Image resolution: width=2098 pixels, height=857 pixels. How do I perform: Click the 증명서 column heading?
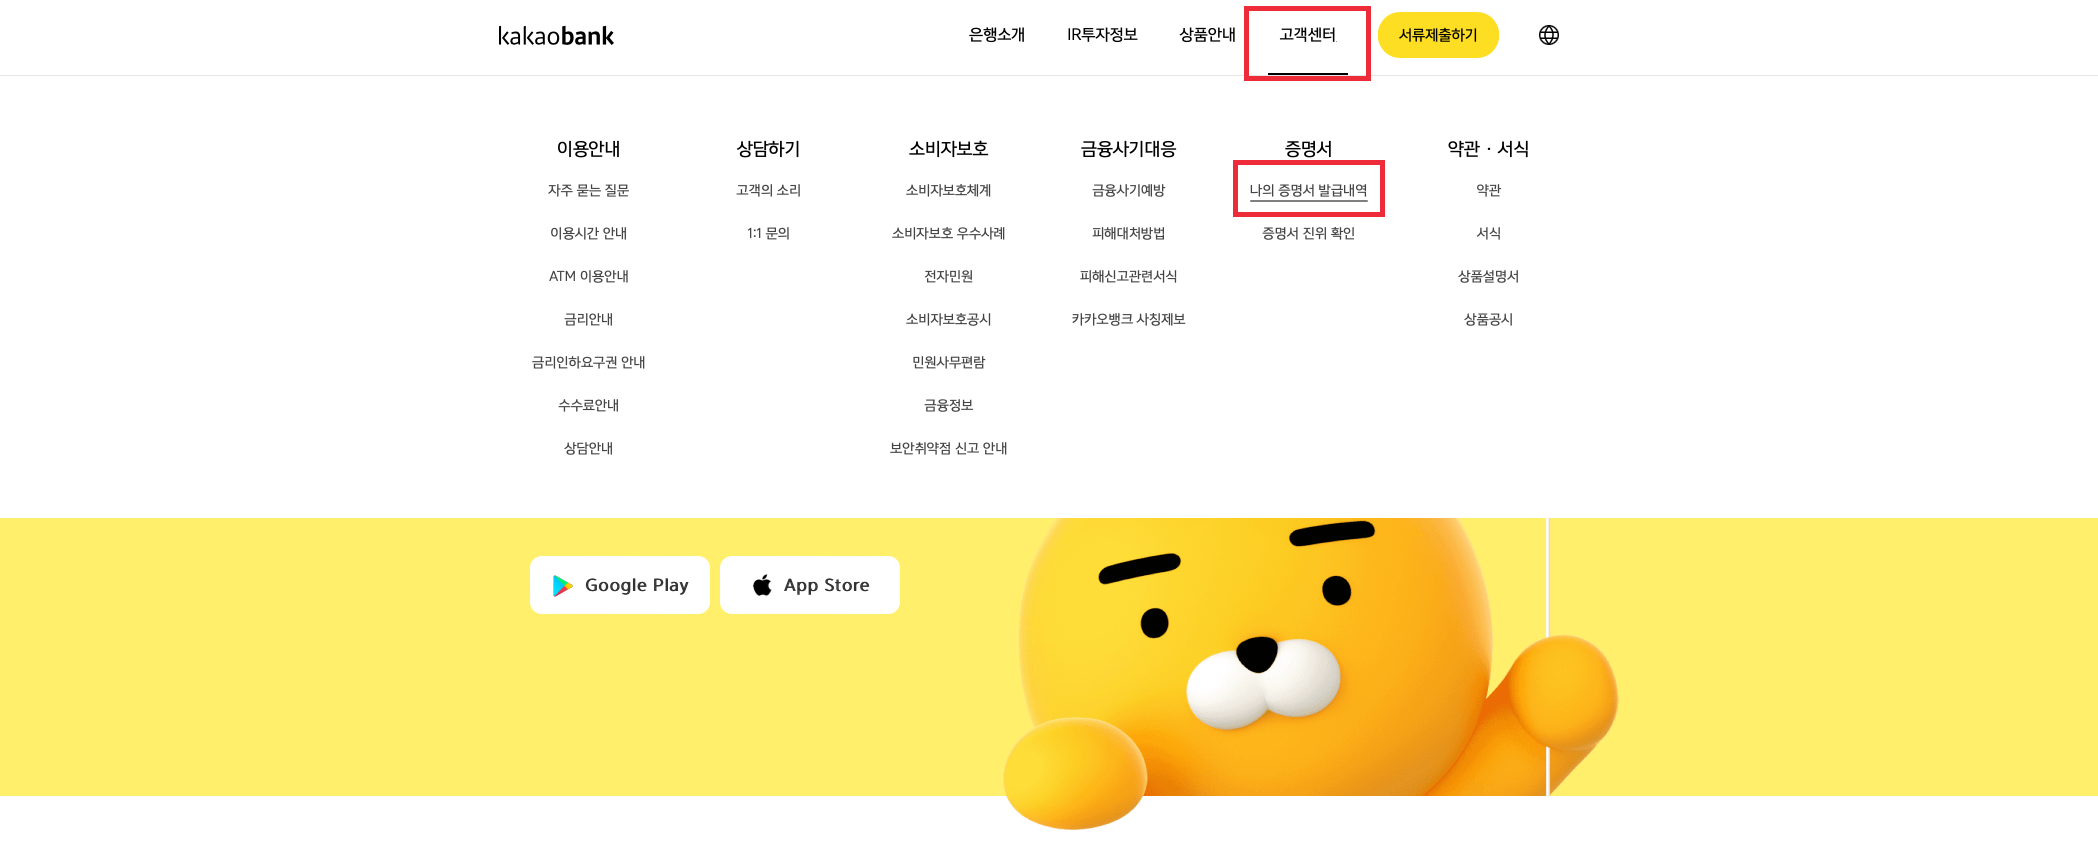coord(1309,149)
